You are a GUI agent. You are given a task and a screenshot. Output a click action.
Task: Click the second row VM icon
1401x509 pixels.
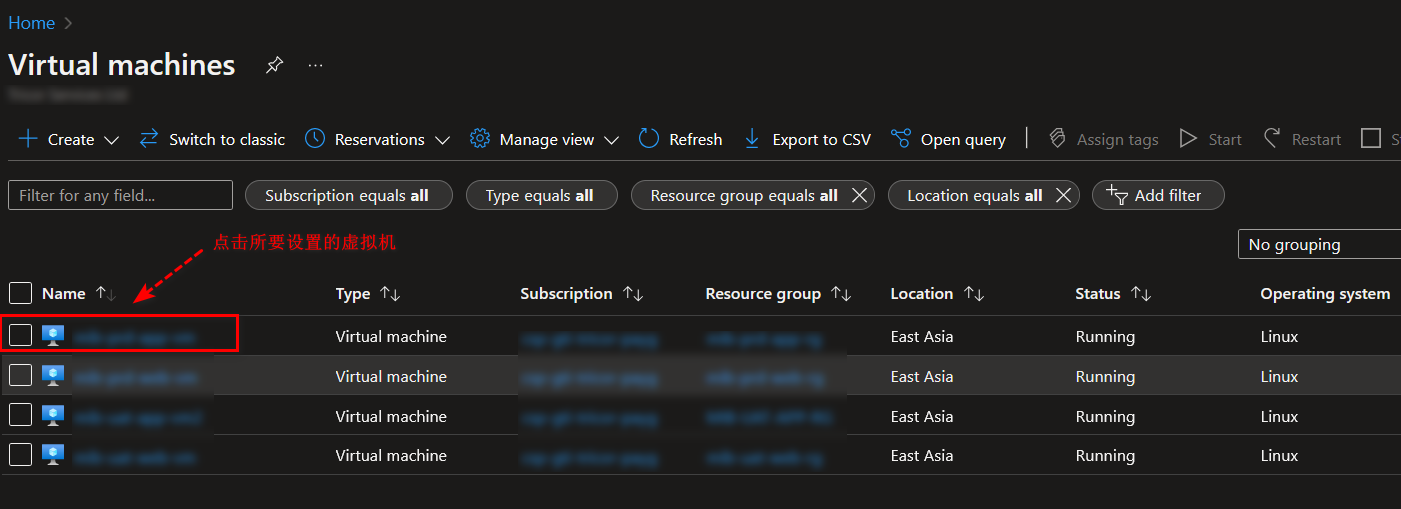(54, 376)
